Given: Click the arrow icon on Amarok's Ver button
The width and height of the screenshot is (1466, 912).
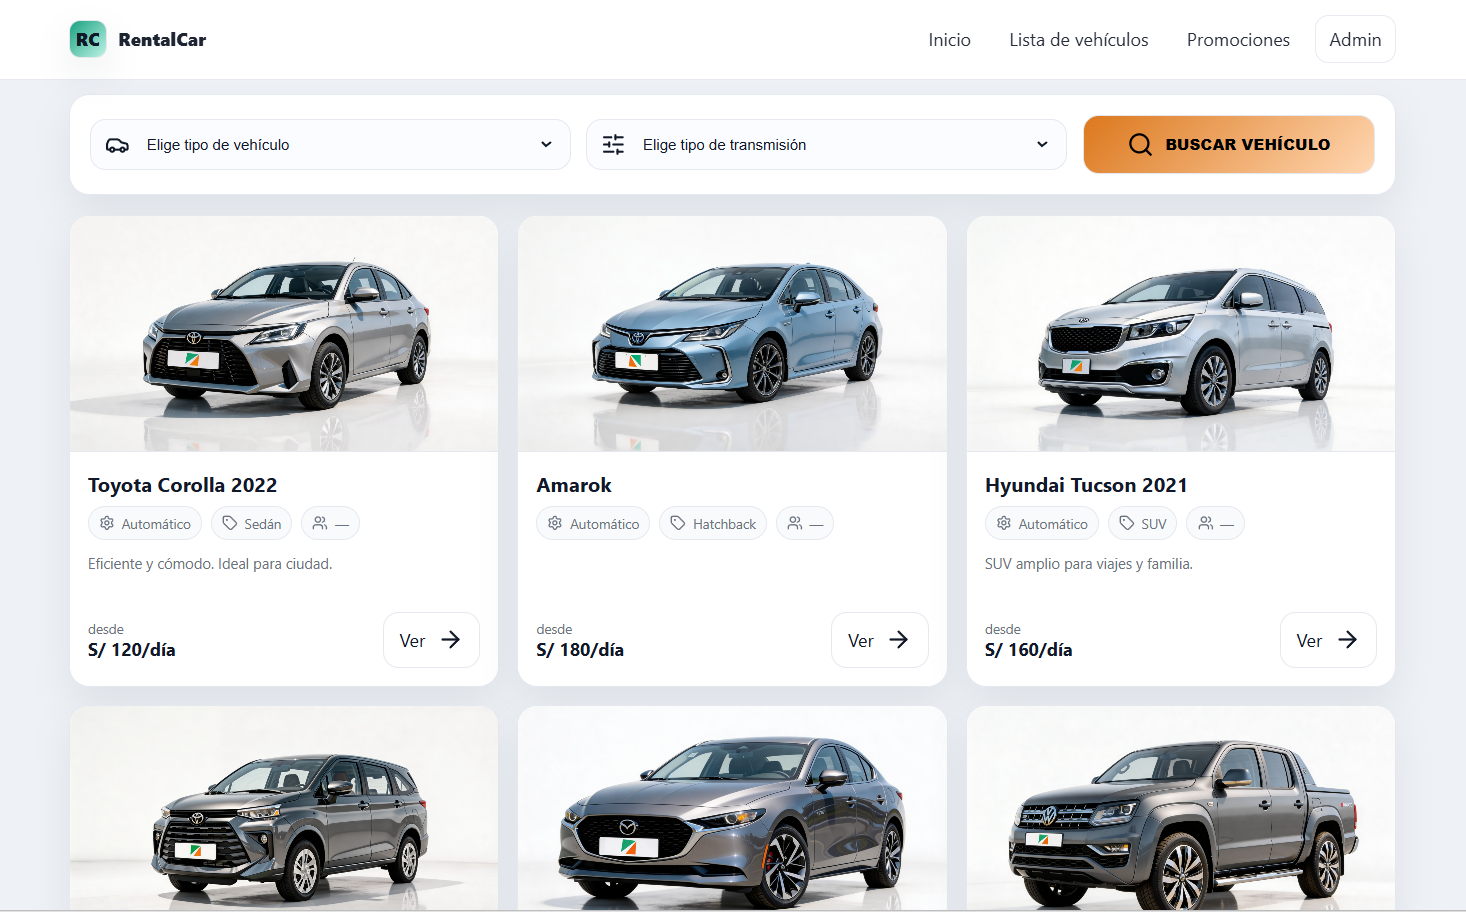Looking at the screenshot, I should 899,640.
